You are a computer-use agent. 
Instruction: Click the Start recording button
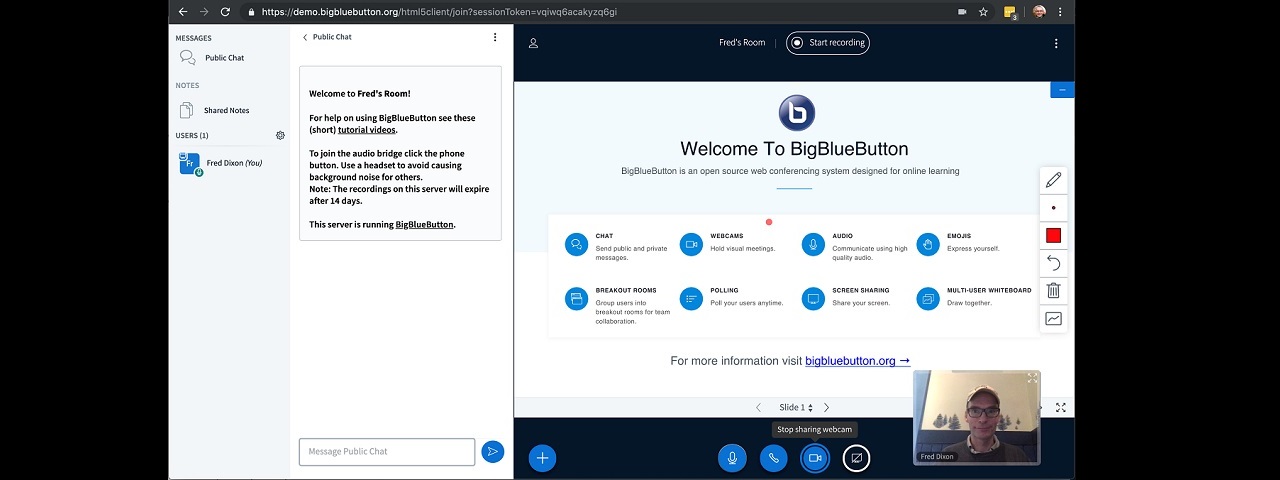827,43
